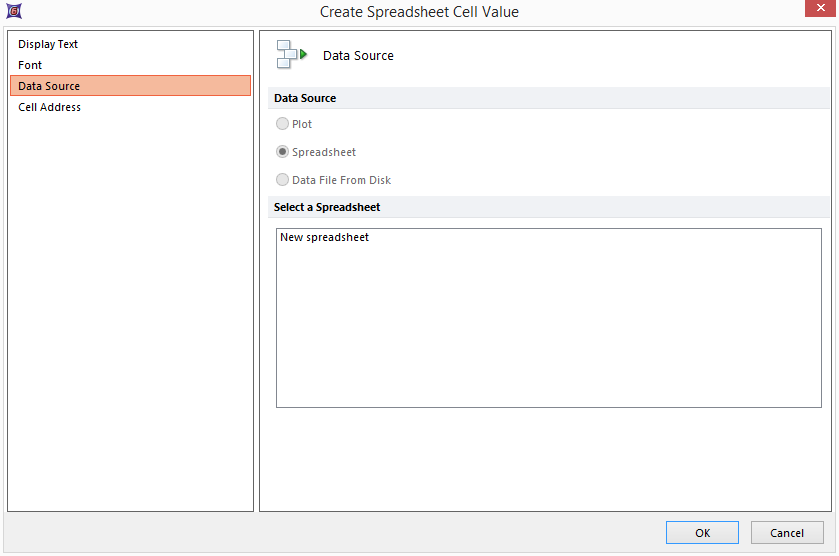Image resolution: width=839 pixels, height=556 pixels.
Task: Click the Data Source section header bar
Action: (x=550, y=98)
